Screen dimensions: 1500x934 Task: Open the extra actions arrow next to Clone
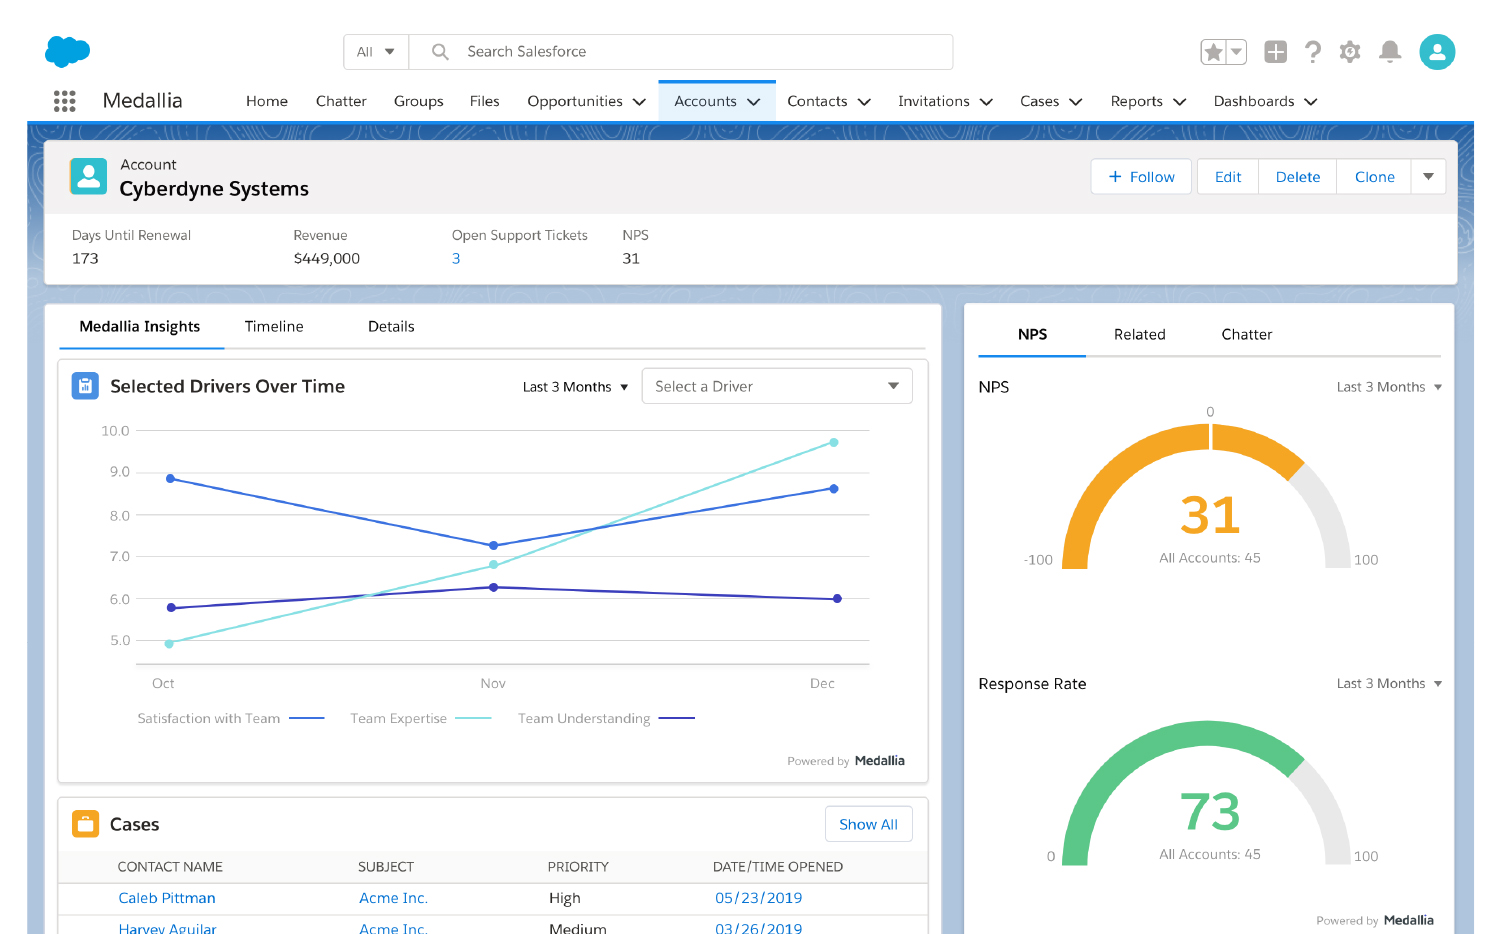tap(1428, 176)
